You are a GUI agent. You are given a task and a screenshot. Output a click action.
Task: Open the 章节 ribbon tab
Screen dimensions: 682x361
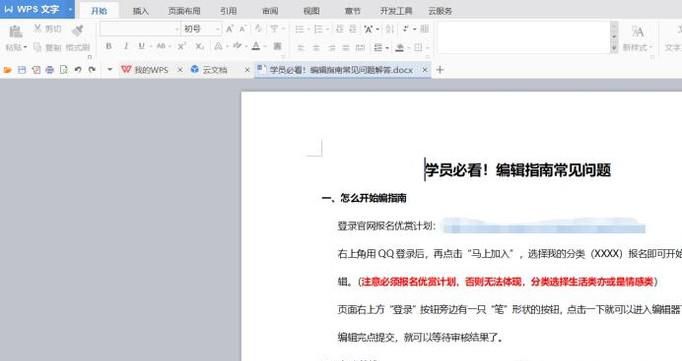click(x=352, y=11)
